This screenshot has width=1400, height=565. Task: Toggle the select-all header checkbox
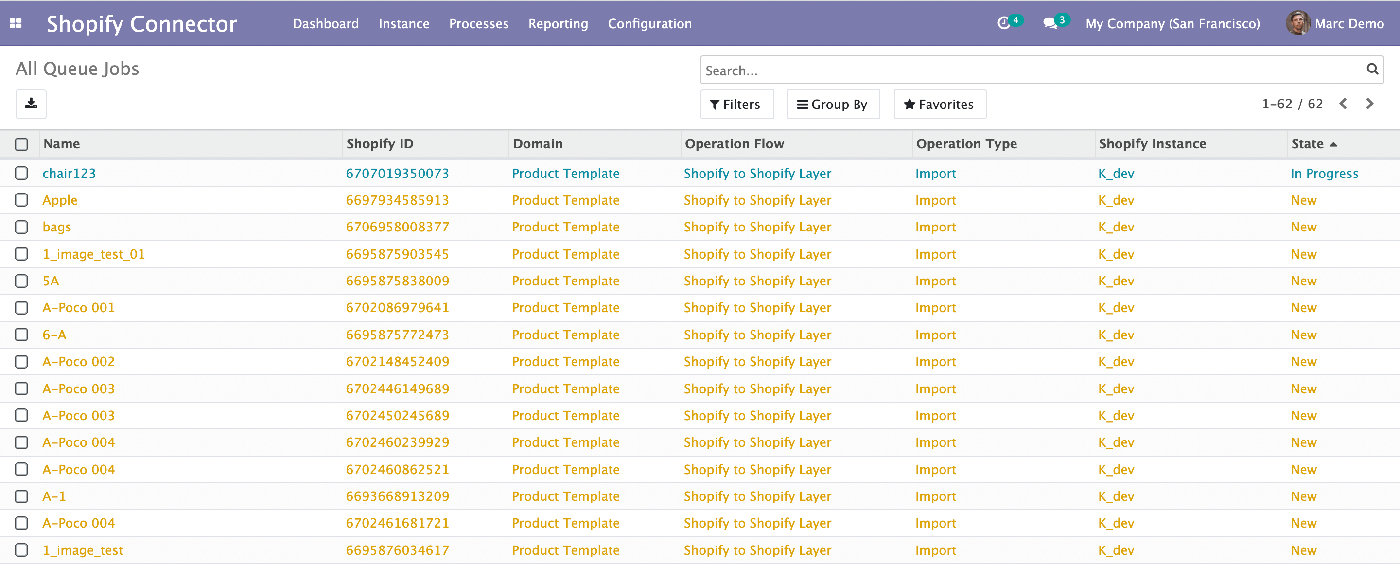pos(21,144)
